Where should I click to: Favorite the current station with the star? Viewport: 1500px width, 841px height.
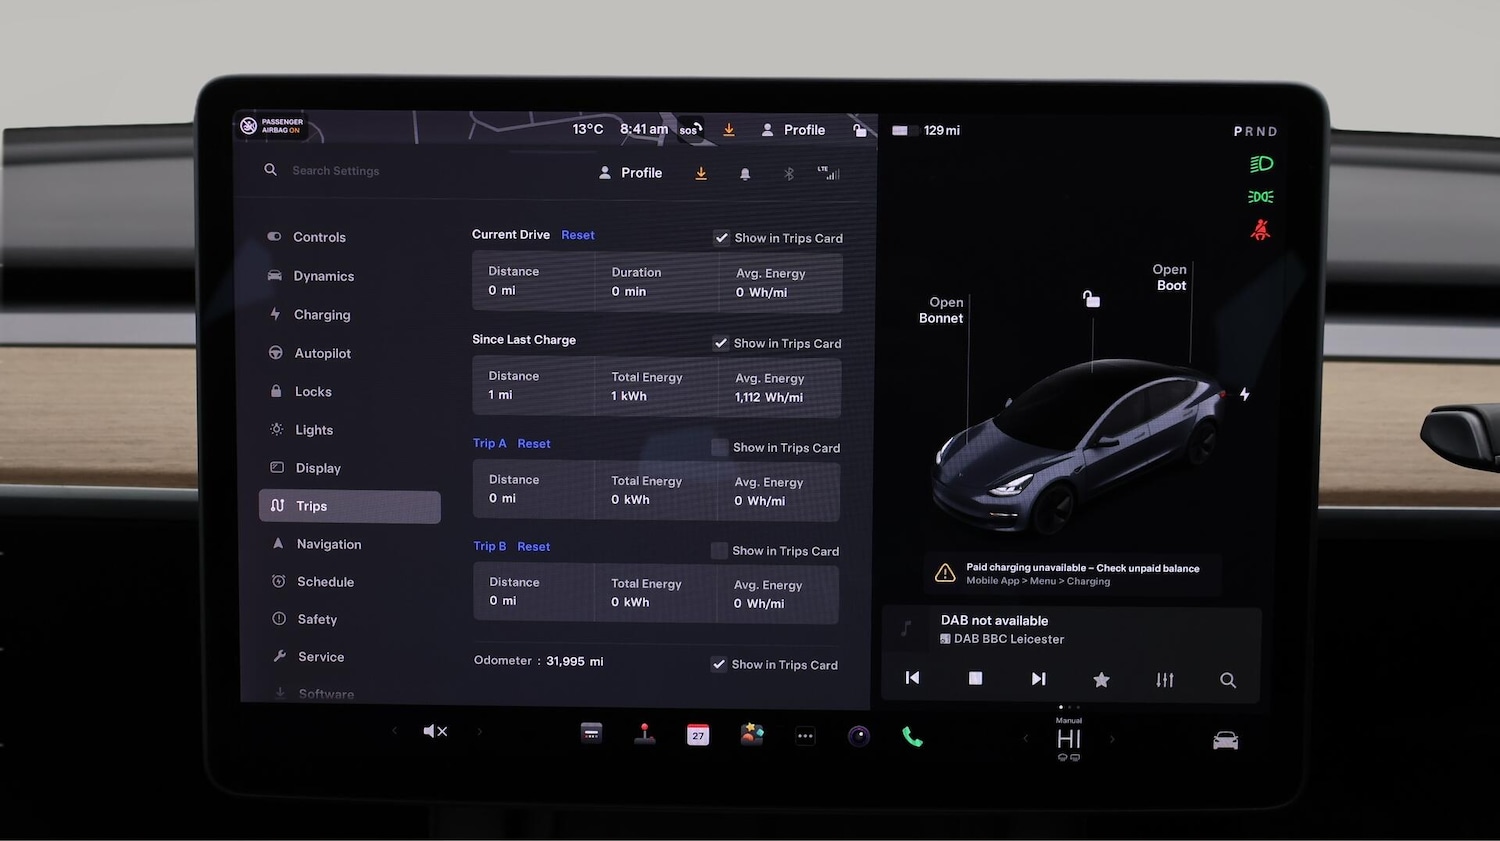(1101, 679)
